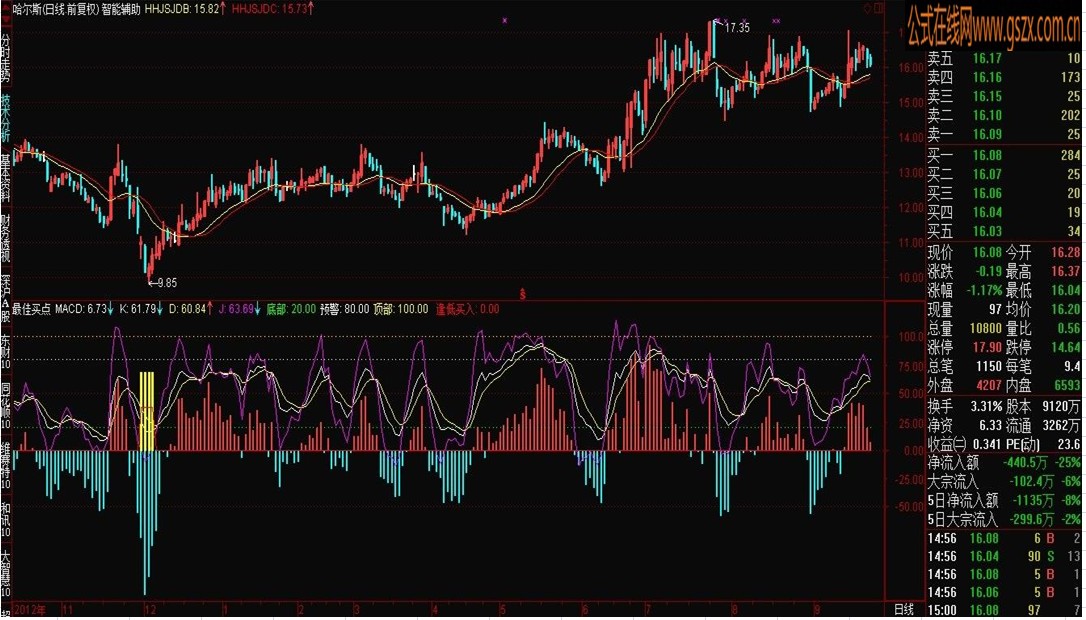The image size is (1086, 620).
Task: Click the 最低 16.04 value
Action: pos(1066,290)
